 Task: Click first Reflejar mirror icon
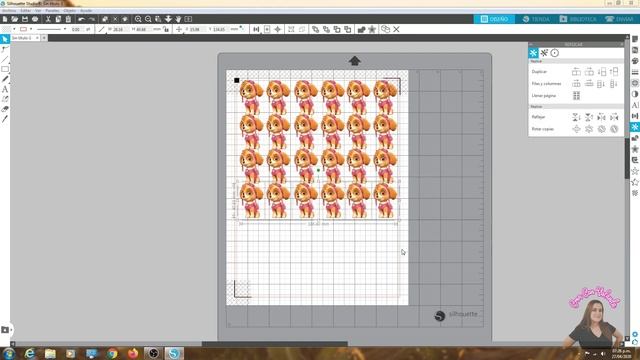tap(576, 117)
